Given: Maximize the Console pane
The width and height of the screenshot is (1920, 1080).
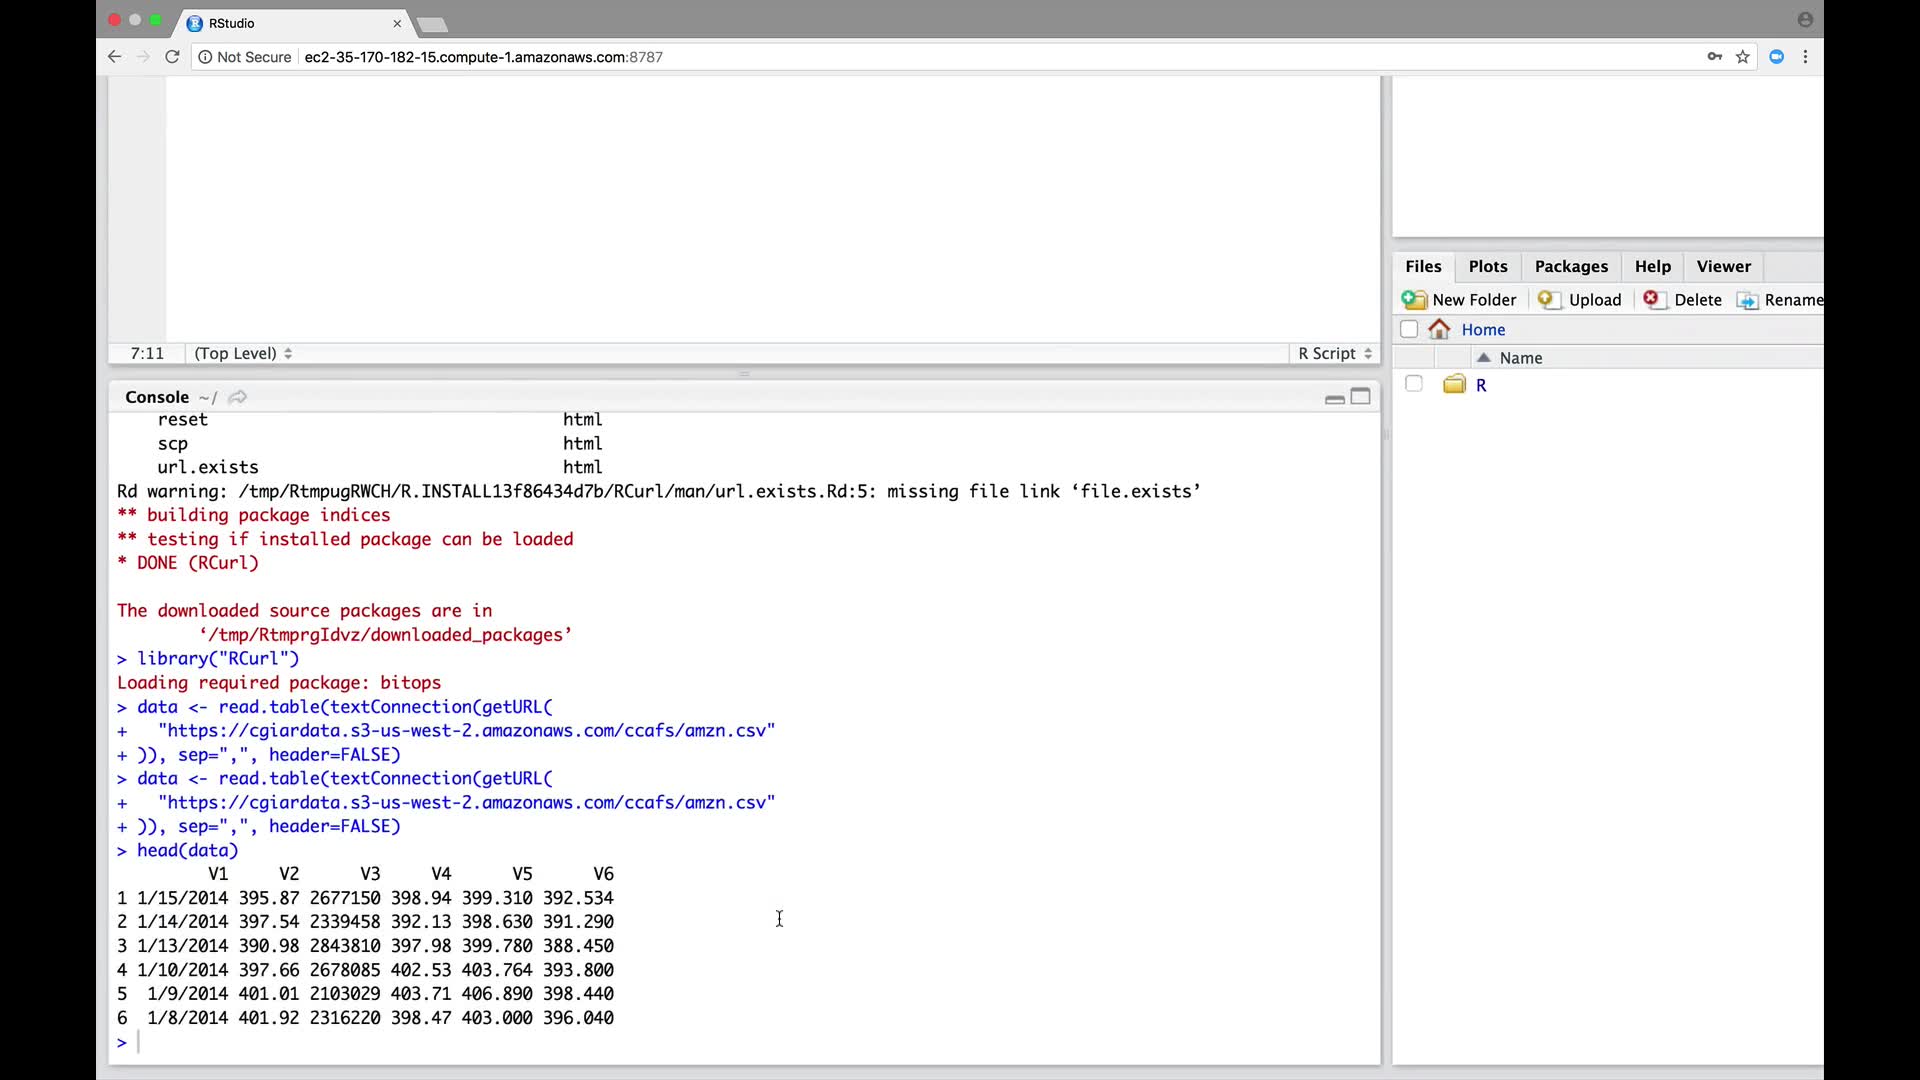Looking at the screenshot, I should [1361, 397].
